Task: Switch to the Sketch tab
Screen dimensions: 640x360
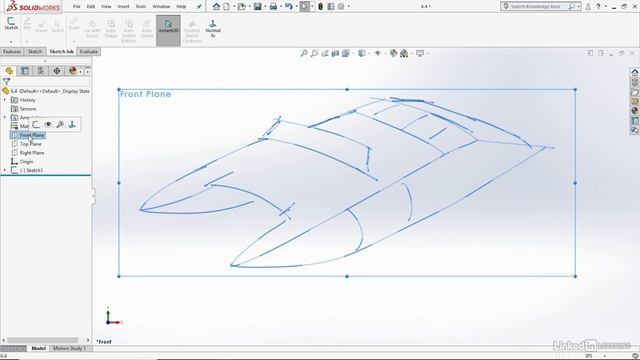Action: [x=35, y=52]
